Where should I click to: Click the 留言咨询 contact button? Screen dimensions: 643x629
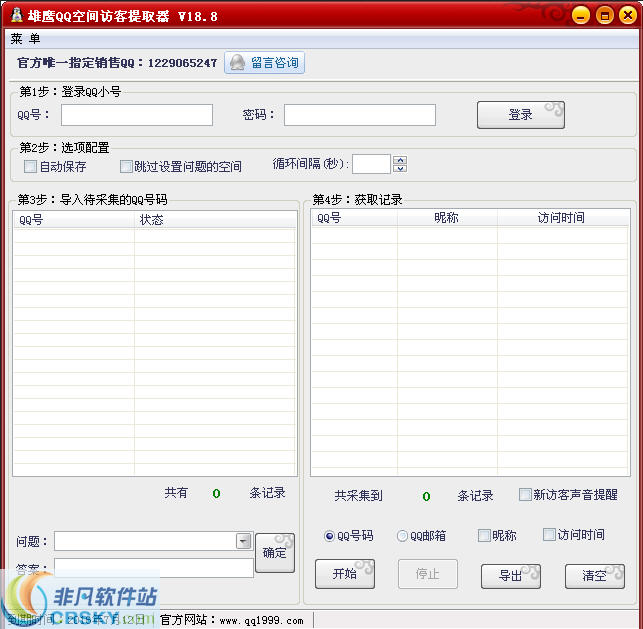pos(264,63)
